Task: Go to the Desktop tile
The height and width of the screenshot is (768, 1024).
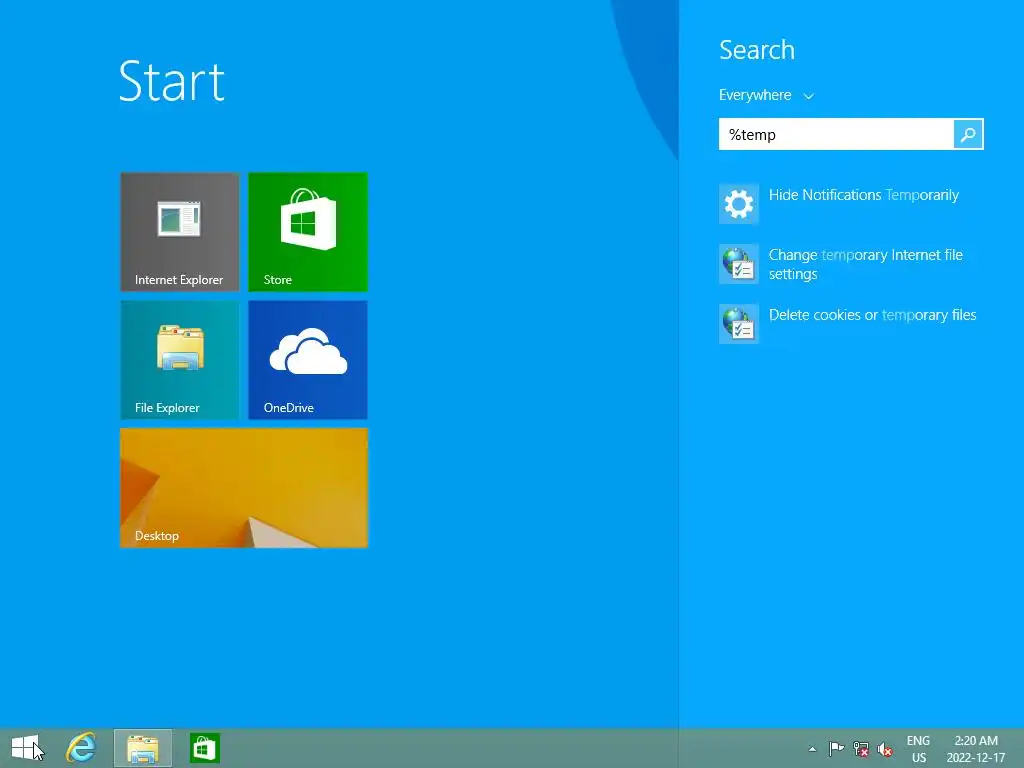Action: point(244,488)
